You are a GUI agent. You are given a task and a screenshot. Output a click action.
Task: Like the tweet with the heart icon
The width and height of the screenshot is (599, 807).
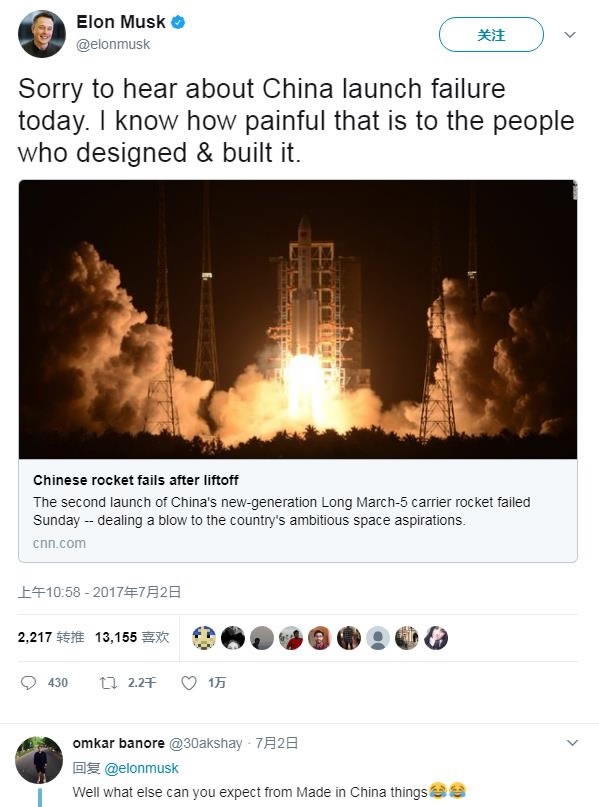click(189, 682)
